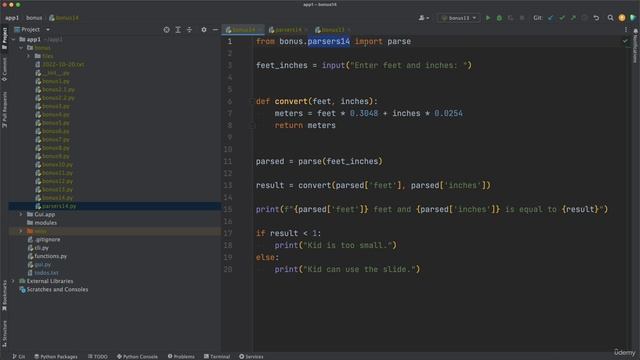The height and width of the screenshot is (360, 640).
Task: Open IDE updates orange circle icon
Action: pyautogui.click(x=622, y=18)
